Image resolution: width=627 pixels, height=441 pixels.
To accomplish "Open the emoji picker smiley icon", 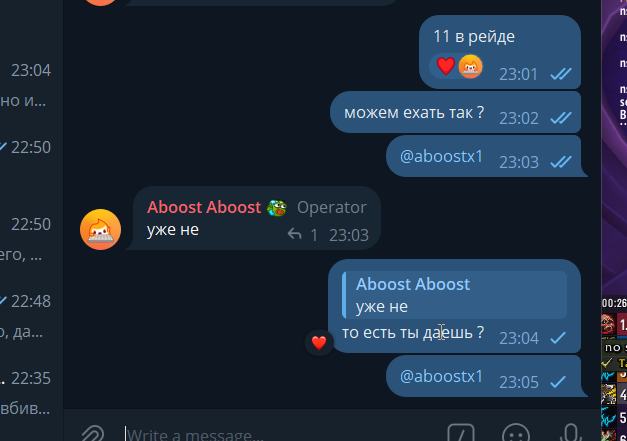I will 516,433.
